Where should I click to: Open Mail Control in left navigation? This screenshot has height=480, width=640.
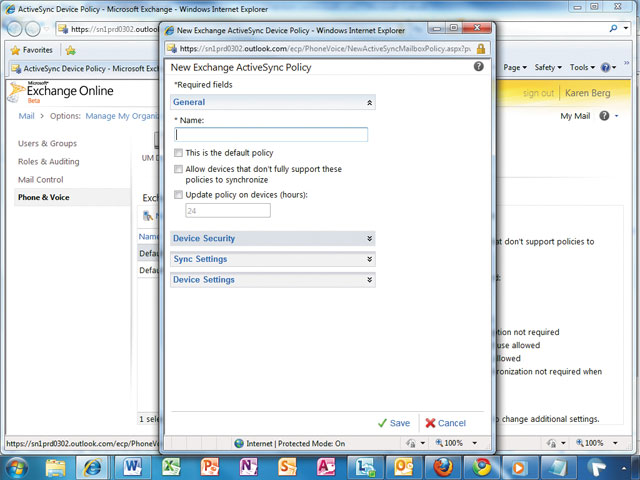(x=41, y=180)
